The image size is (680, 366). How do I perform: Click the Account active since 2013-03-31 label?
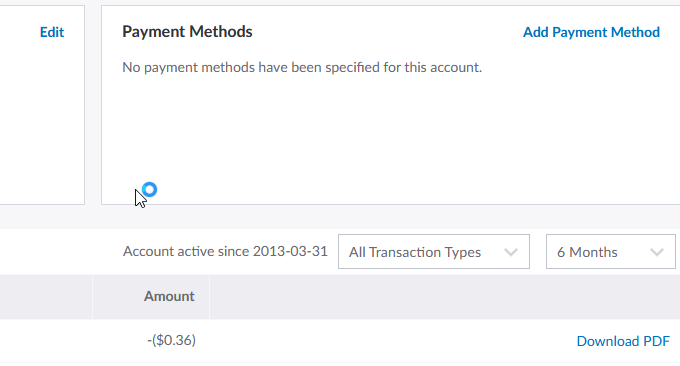tap(225, 252)
